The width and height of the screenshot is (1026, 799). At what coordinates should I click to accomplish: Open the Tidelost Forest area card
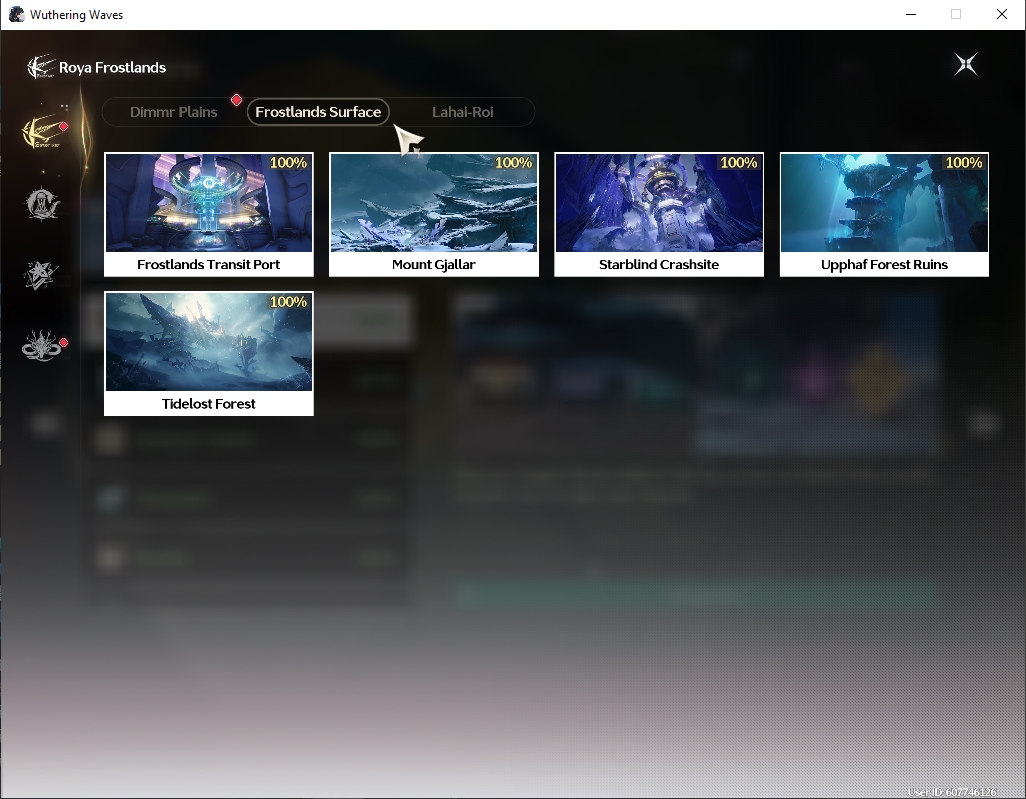[209, 354]
